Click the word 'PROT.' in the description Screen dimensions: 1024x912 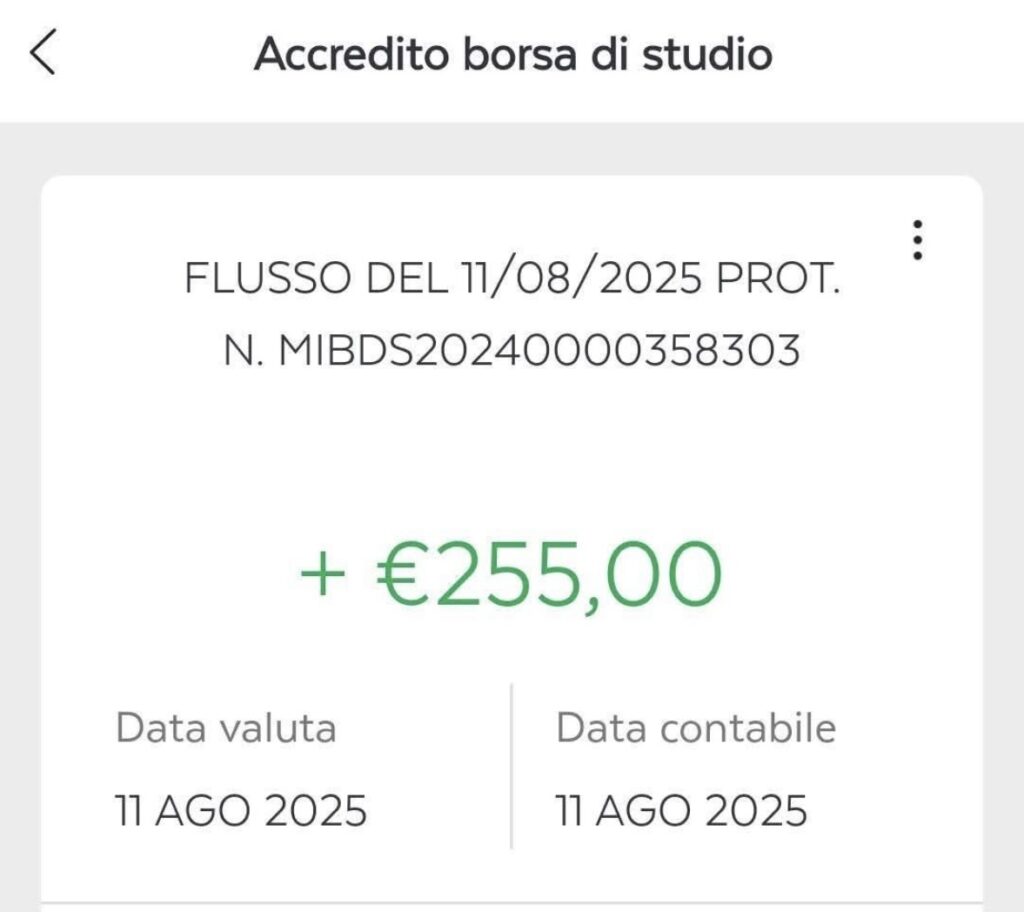pos(778,278)
